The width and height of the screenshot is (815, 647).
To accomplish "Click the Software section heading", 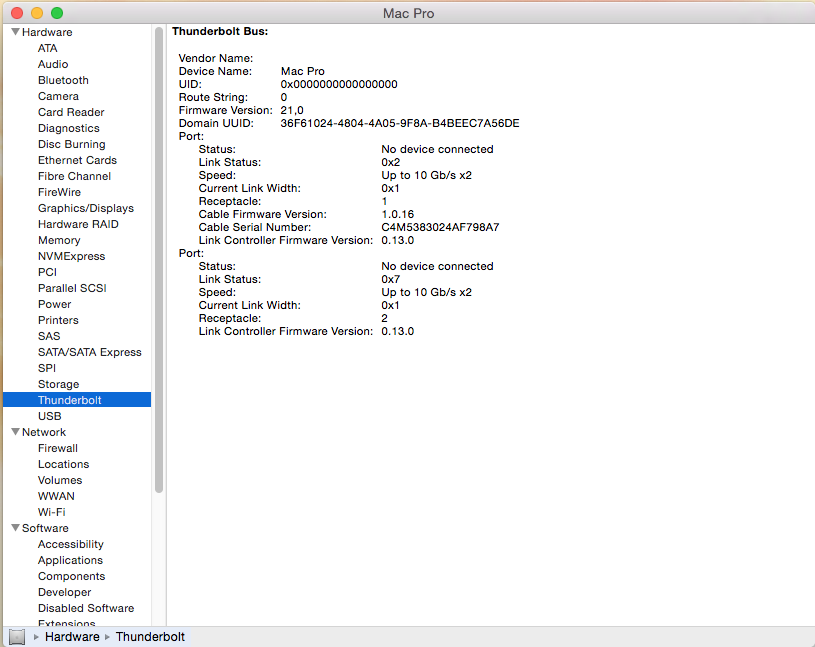I will 45,528.
